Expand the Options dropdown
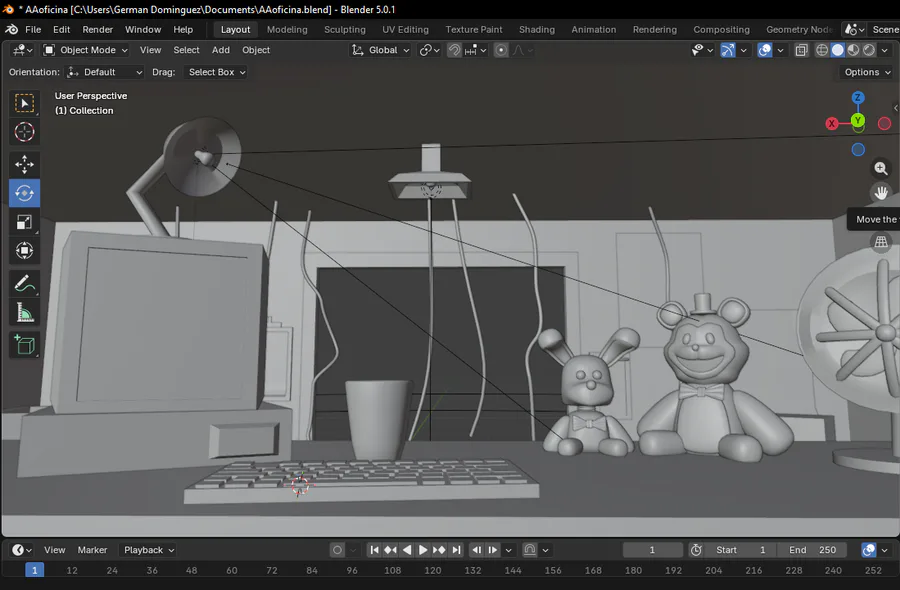 867,72
